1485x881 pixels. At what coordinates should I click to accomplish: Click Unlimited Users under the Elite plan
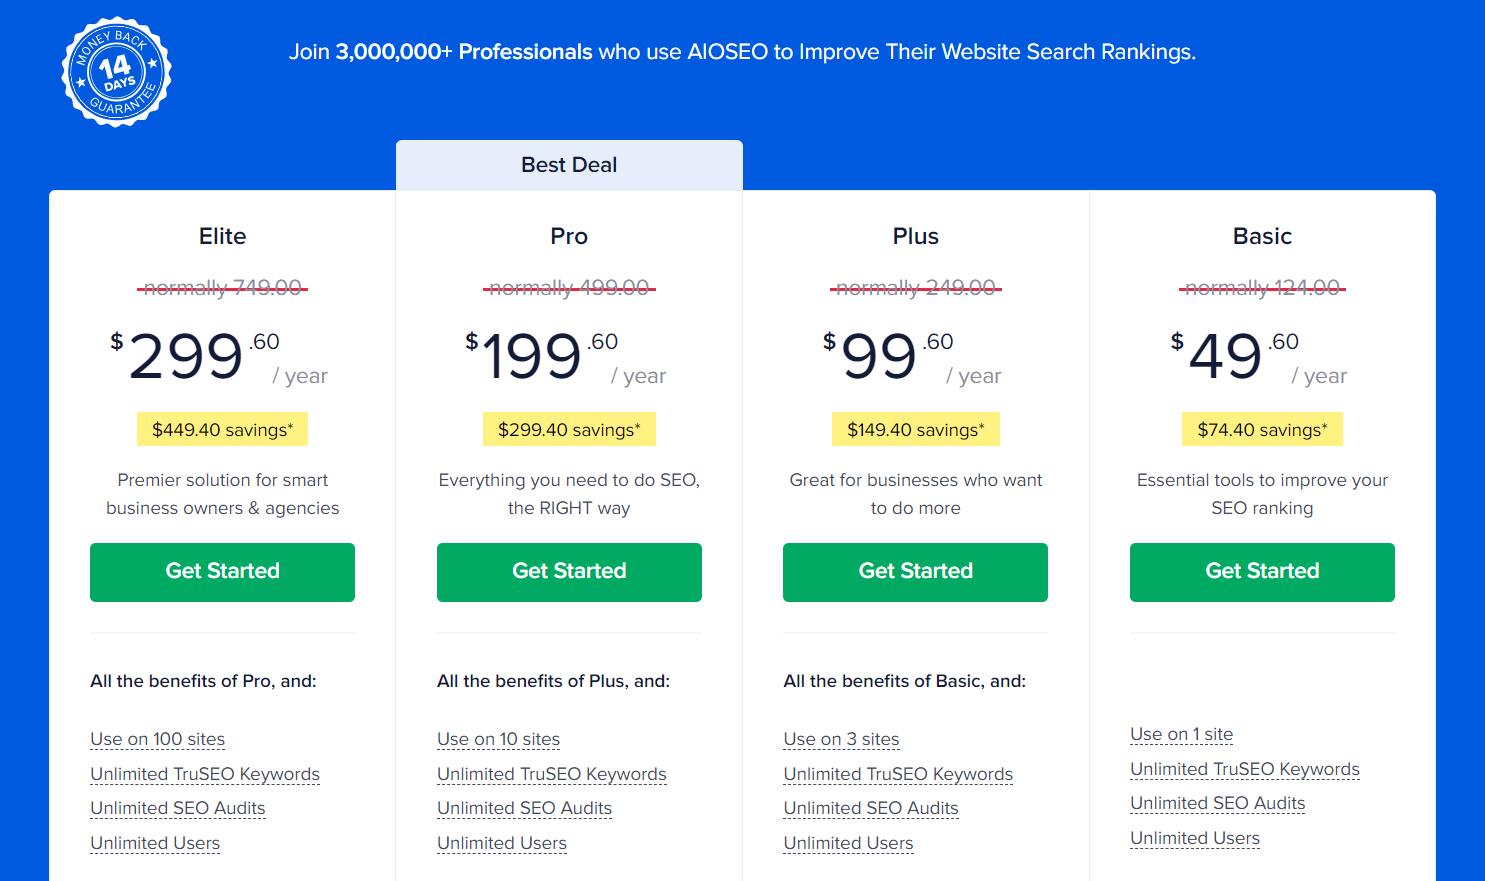pos(155,843)
